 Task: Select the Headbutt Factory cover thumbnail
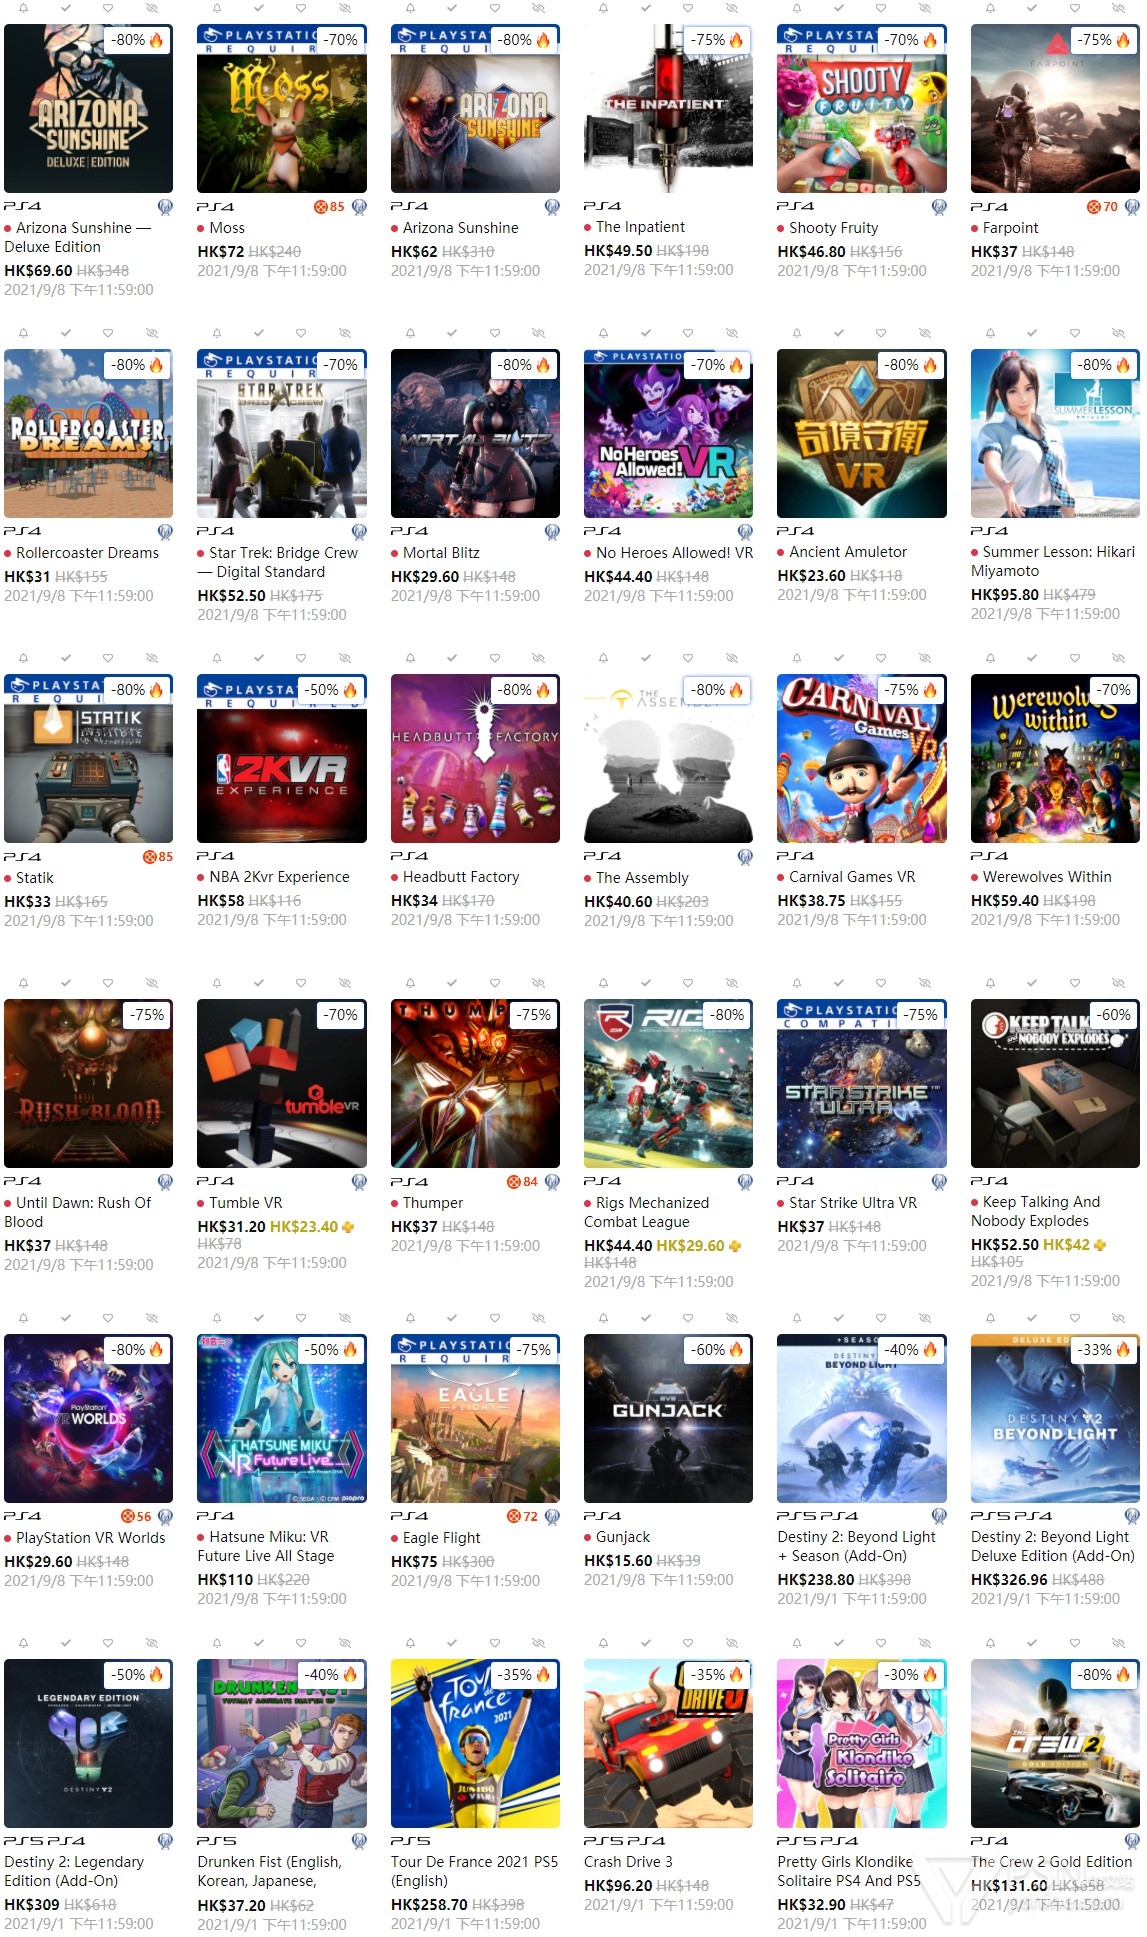click(475, 758)
